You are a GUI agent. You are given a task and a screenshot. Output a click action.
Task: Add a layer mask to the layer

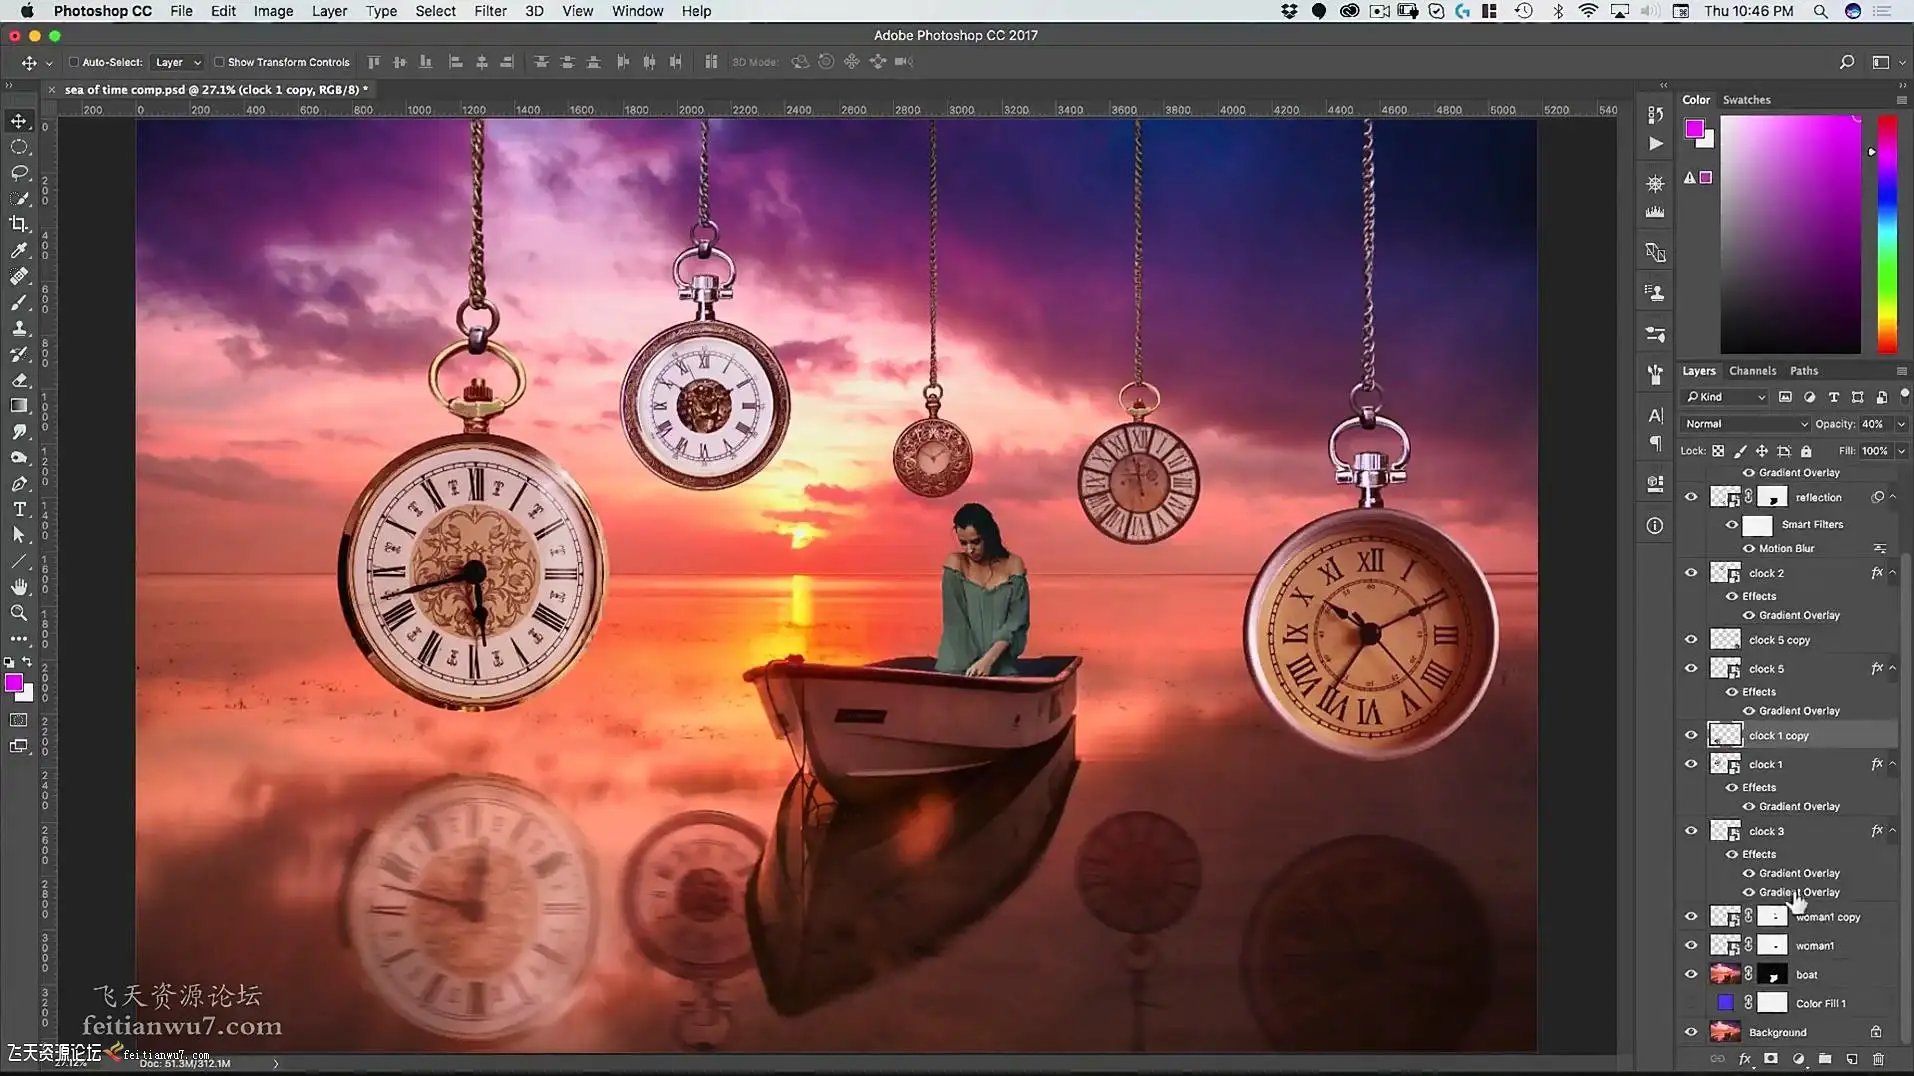(x=1771, y=1059)
